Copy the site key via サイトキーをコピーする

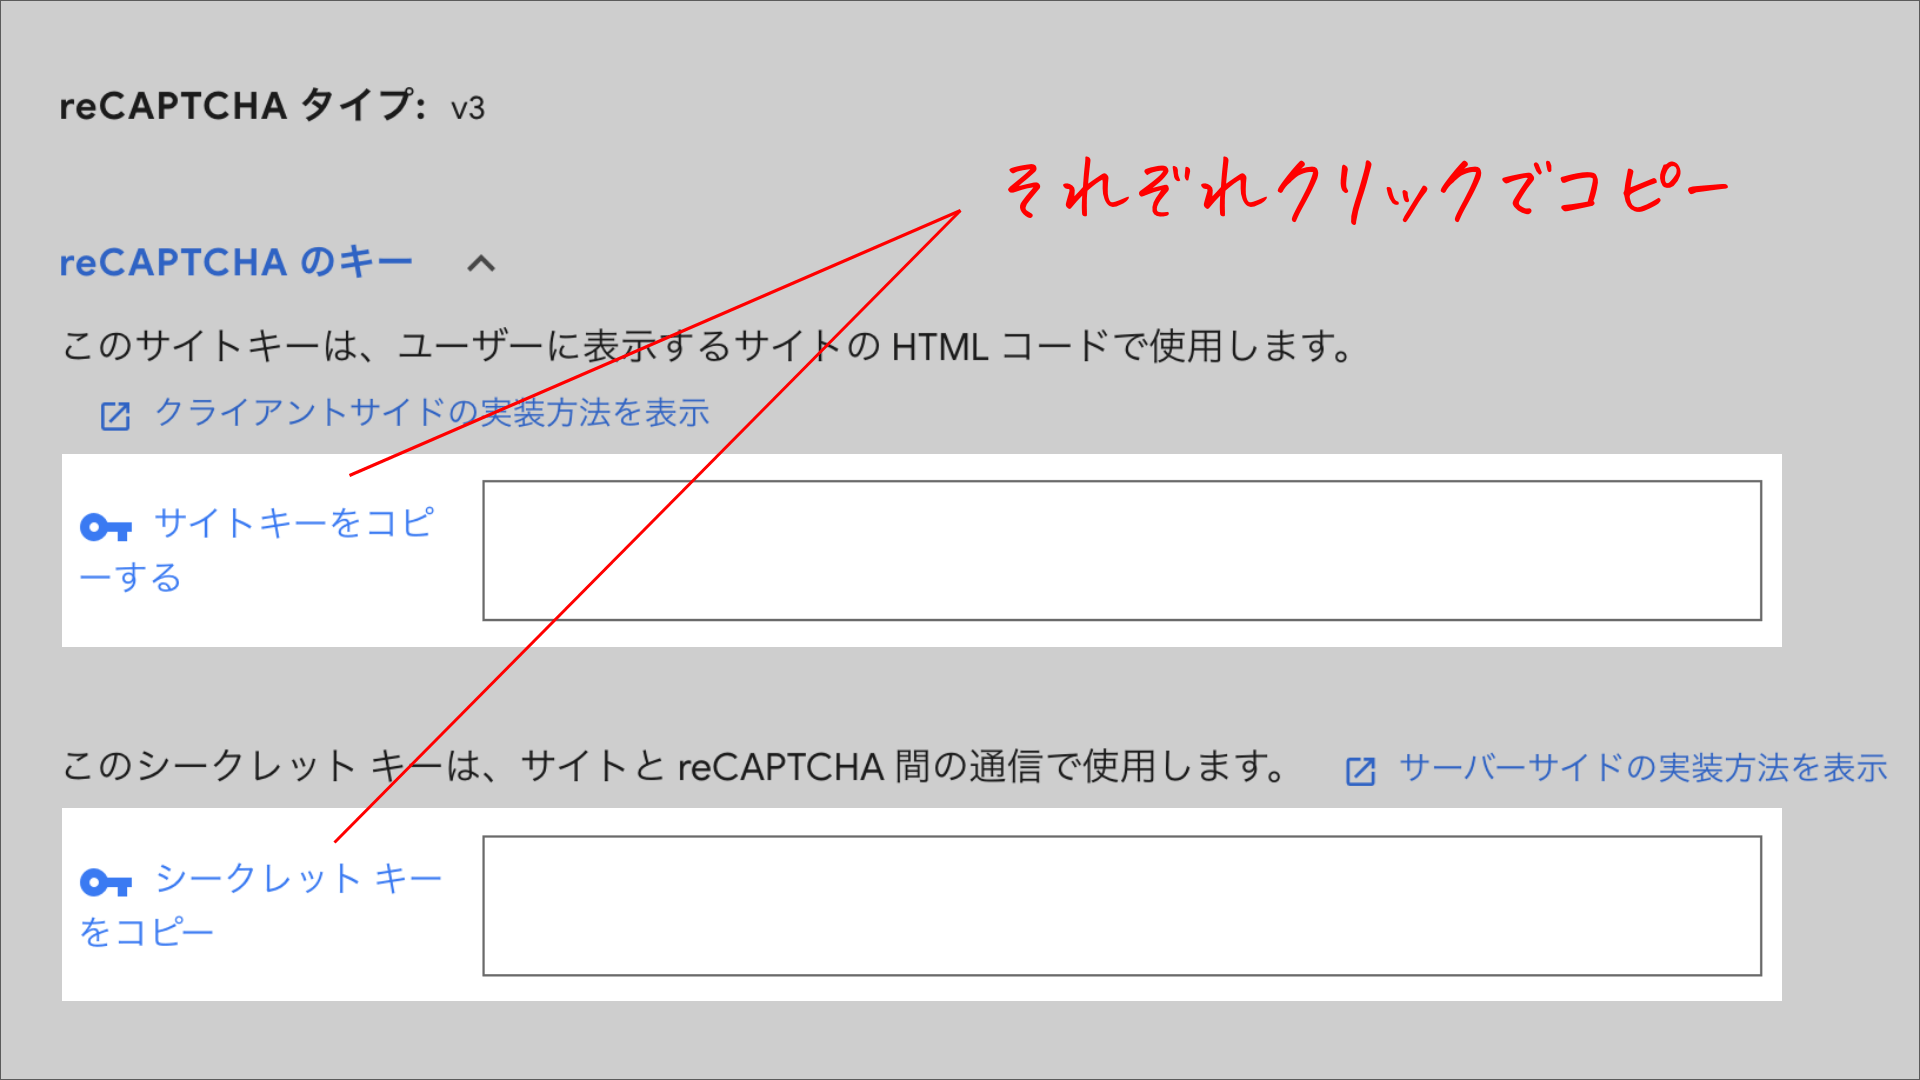pos(258,550)
